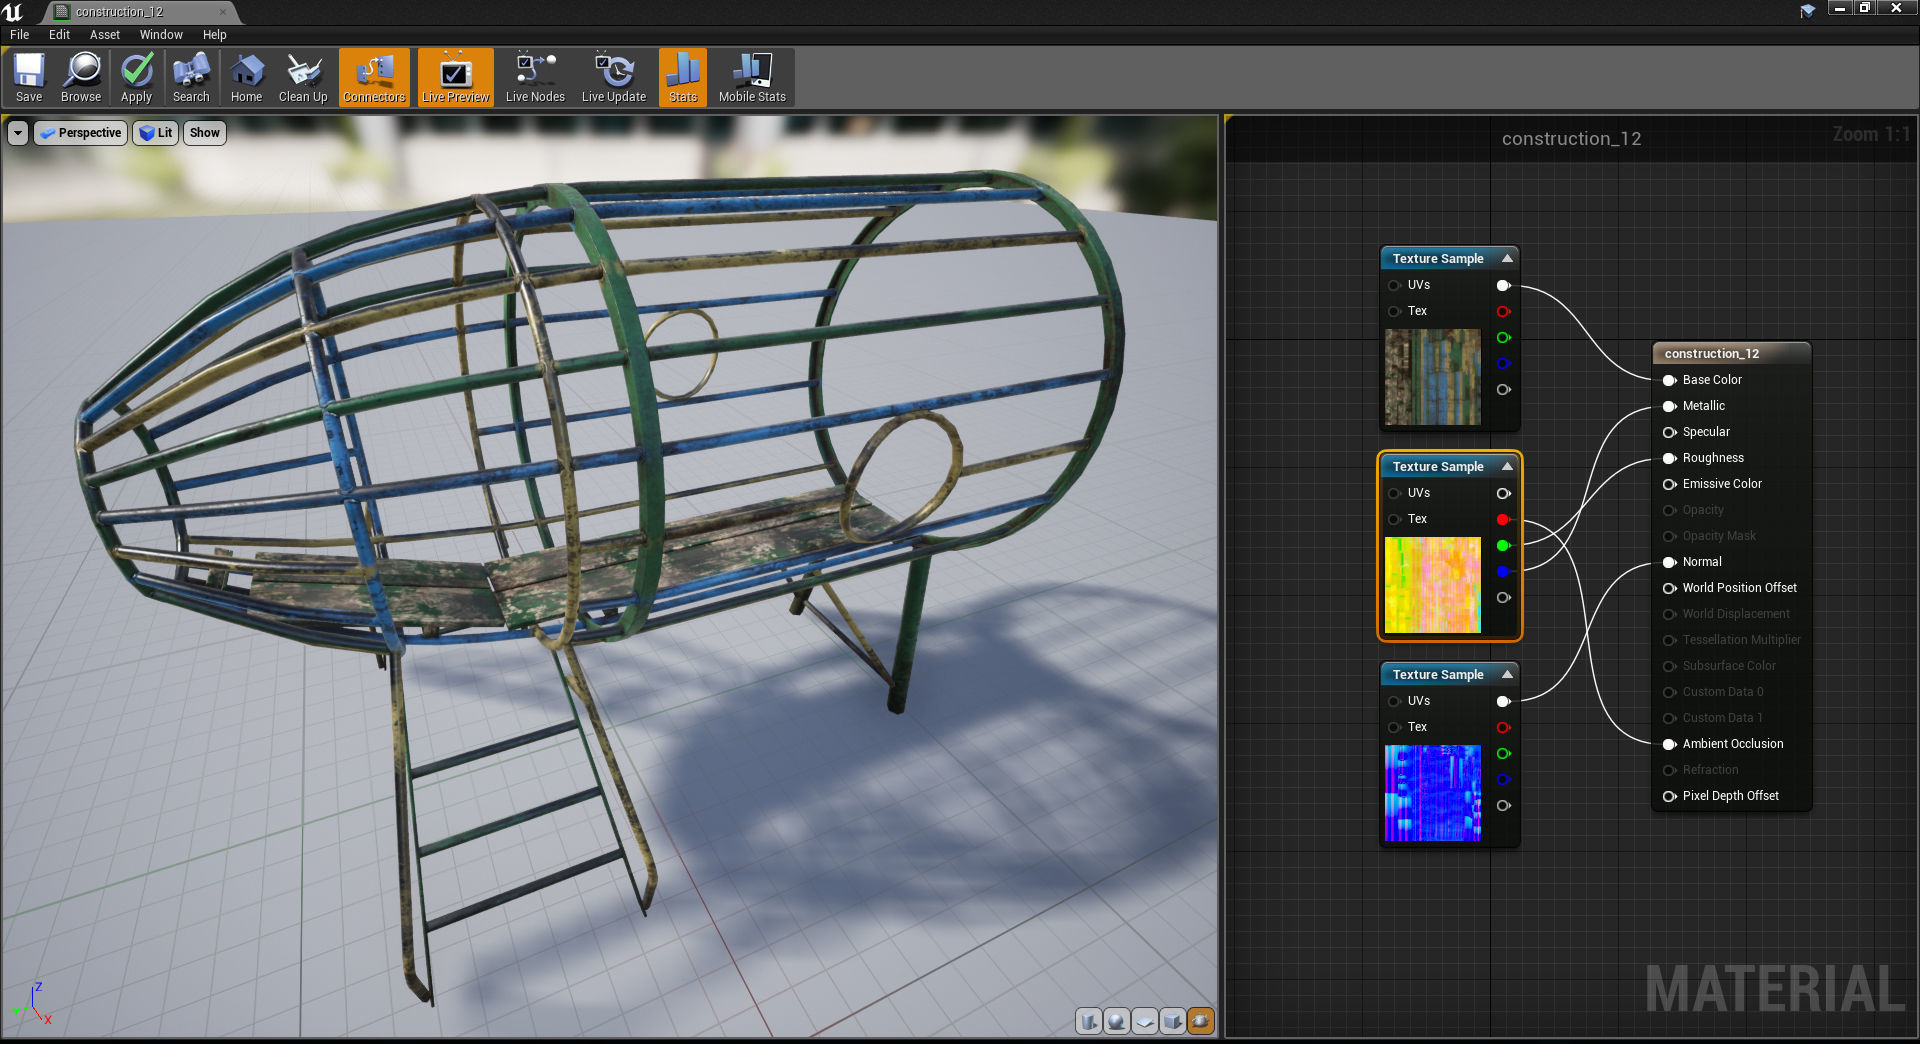Viewport: 1920px width, 1044px height.
Task: Close the construction_12 tab
Action: [223, 12]
